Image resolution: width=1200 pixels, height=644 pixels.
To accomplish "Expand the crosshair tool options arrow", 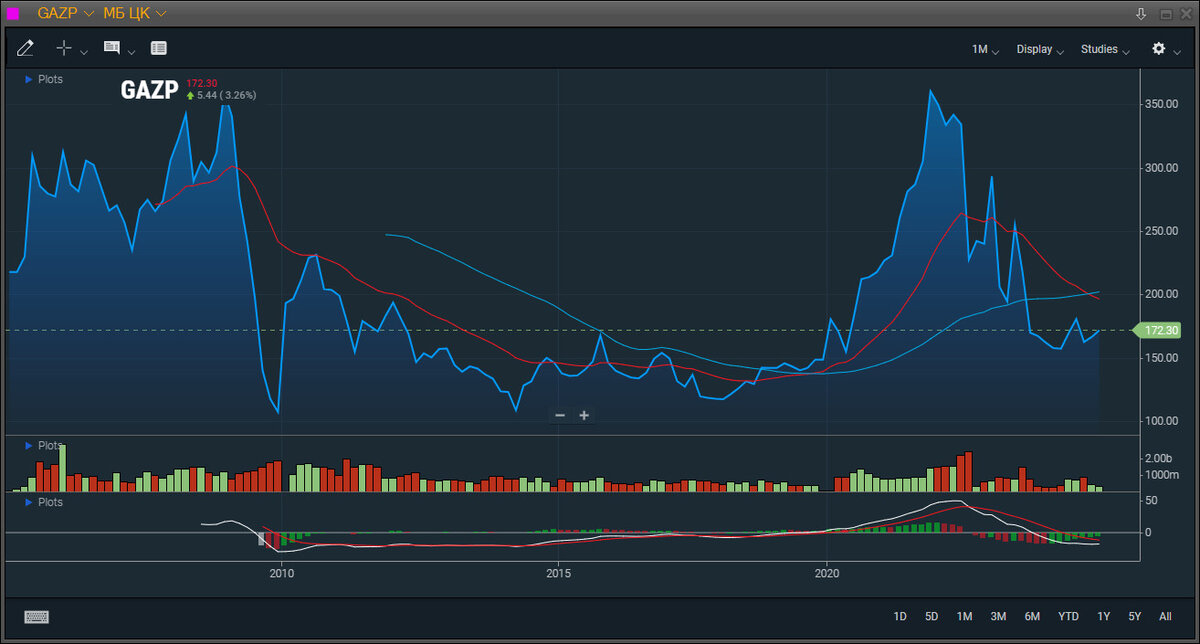I will click(x=84, y=51).
